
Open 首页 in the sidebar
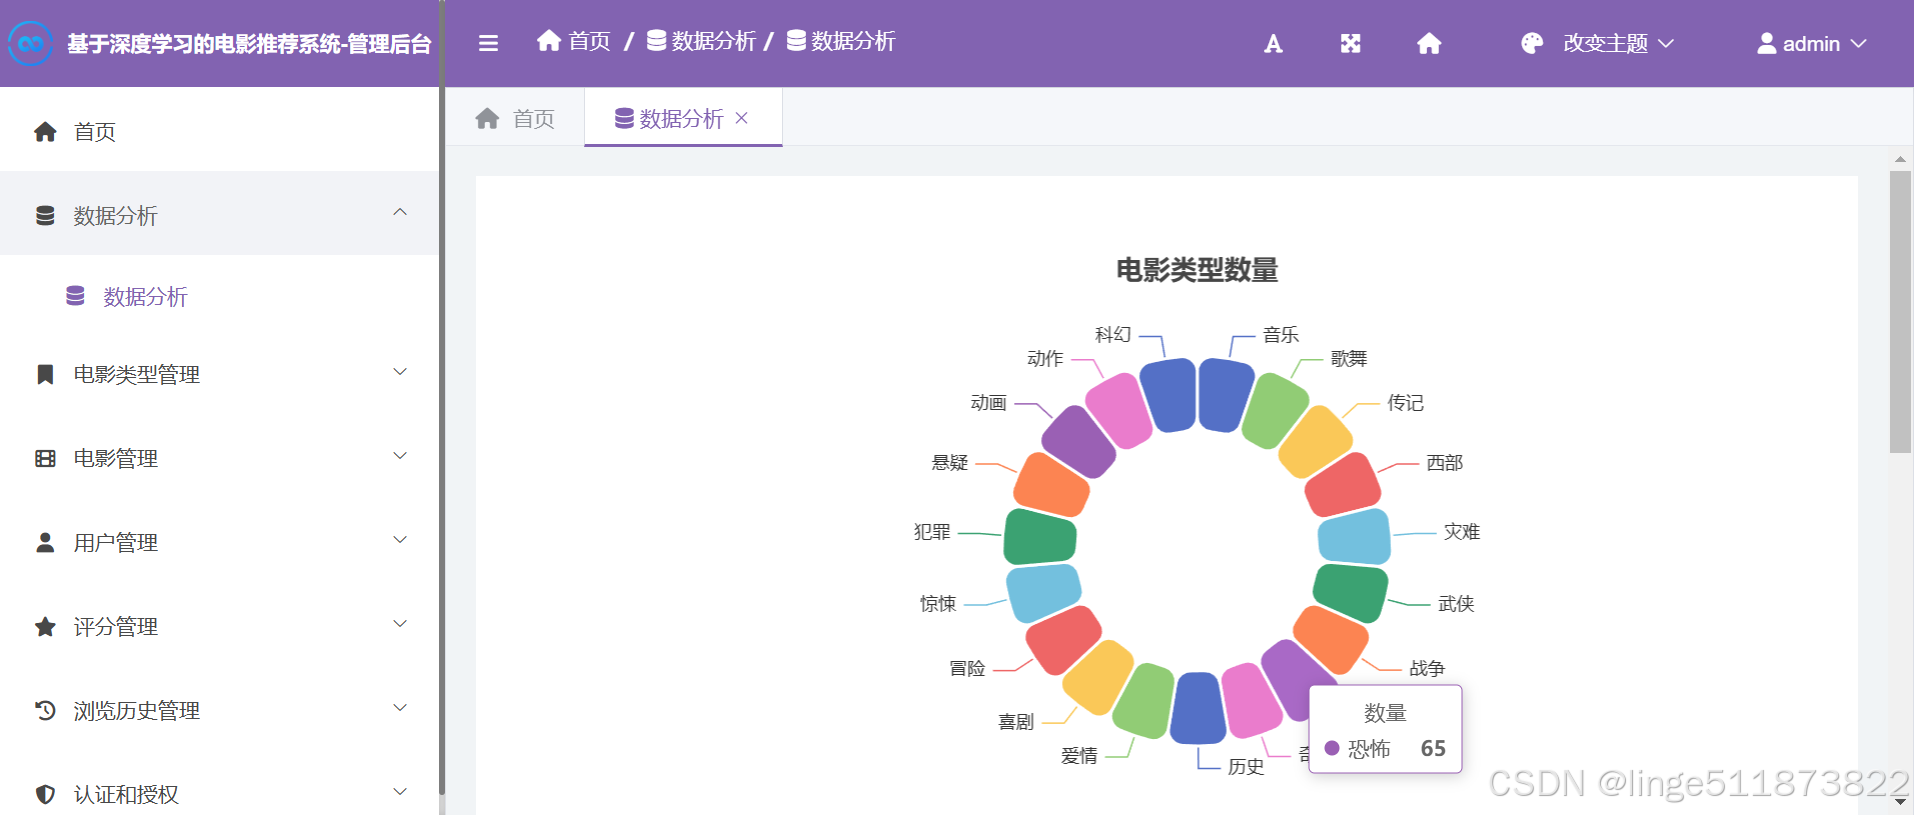point(219,131)
